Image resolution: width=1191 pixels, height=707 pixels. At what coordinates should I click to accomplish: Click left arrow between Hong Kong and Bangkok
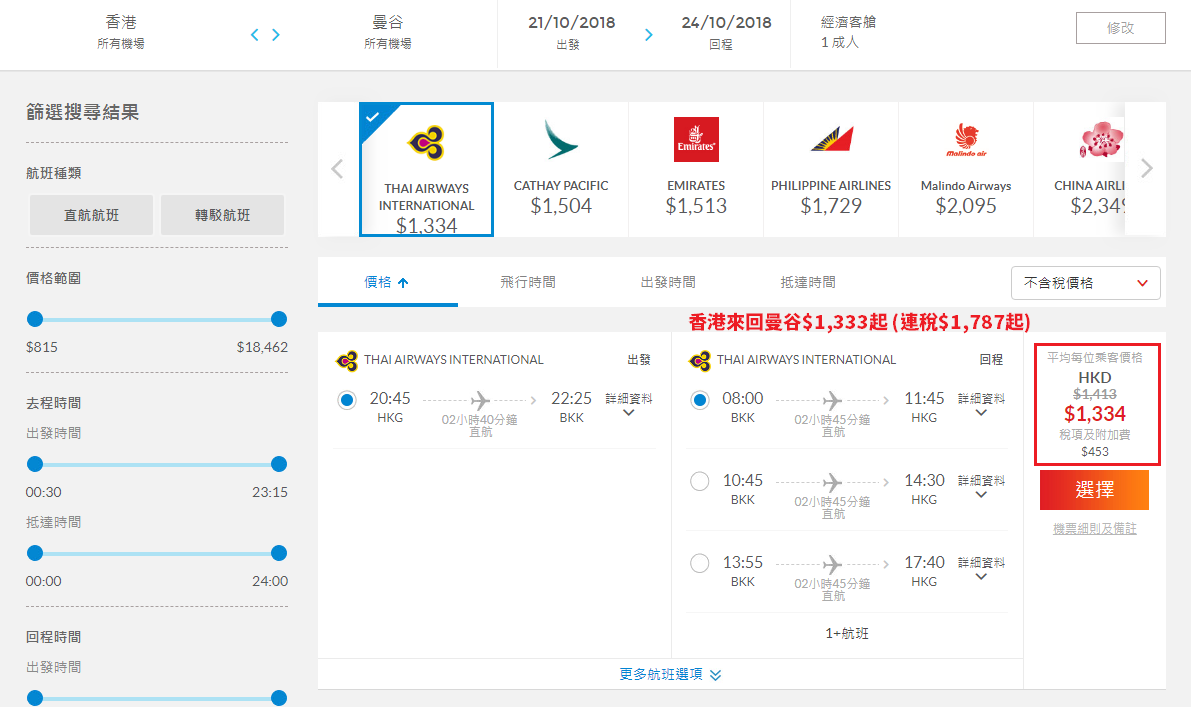point(254,35)
